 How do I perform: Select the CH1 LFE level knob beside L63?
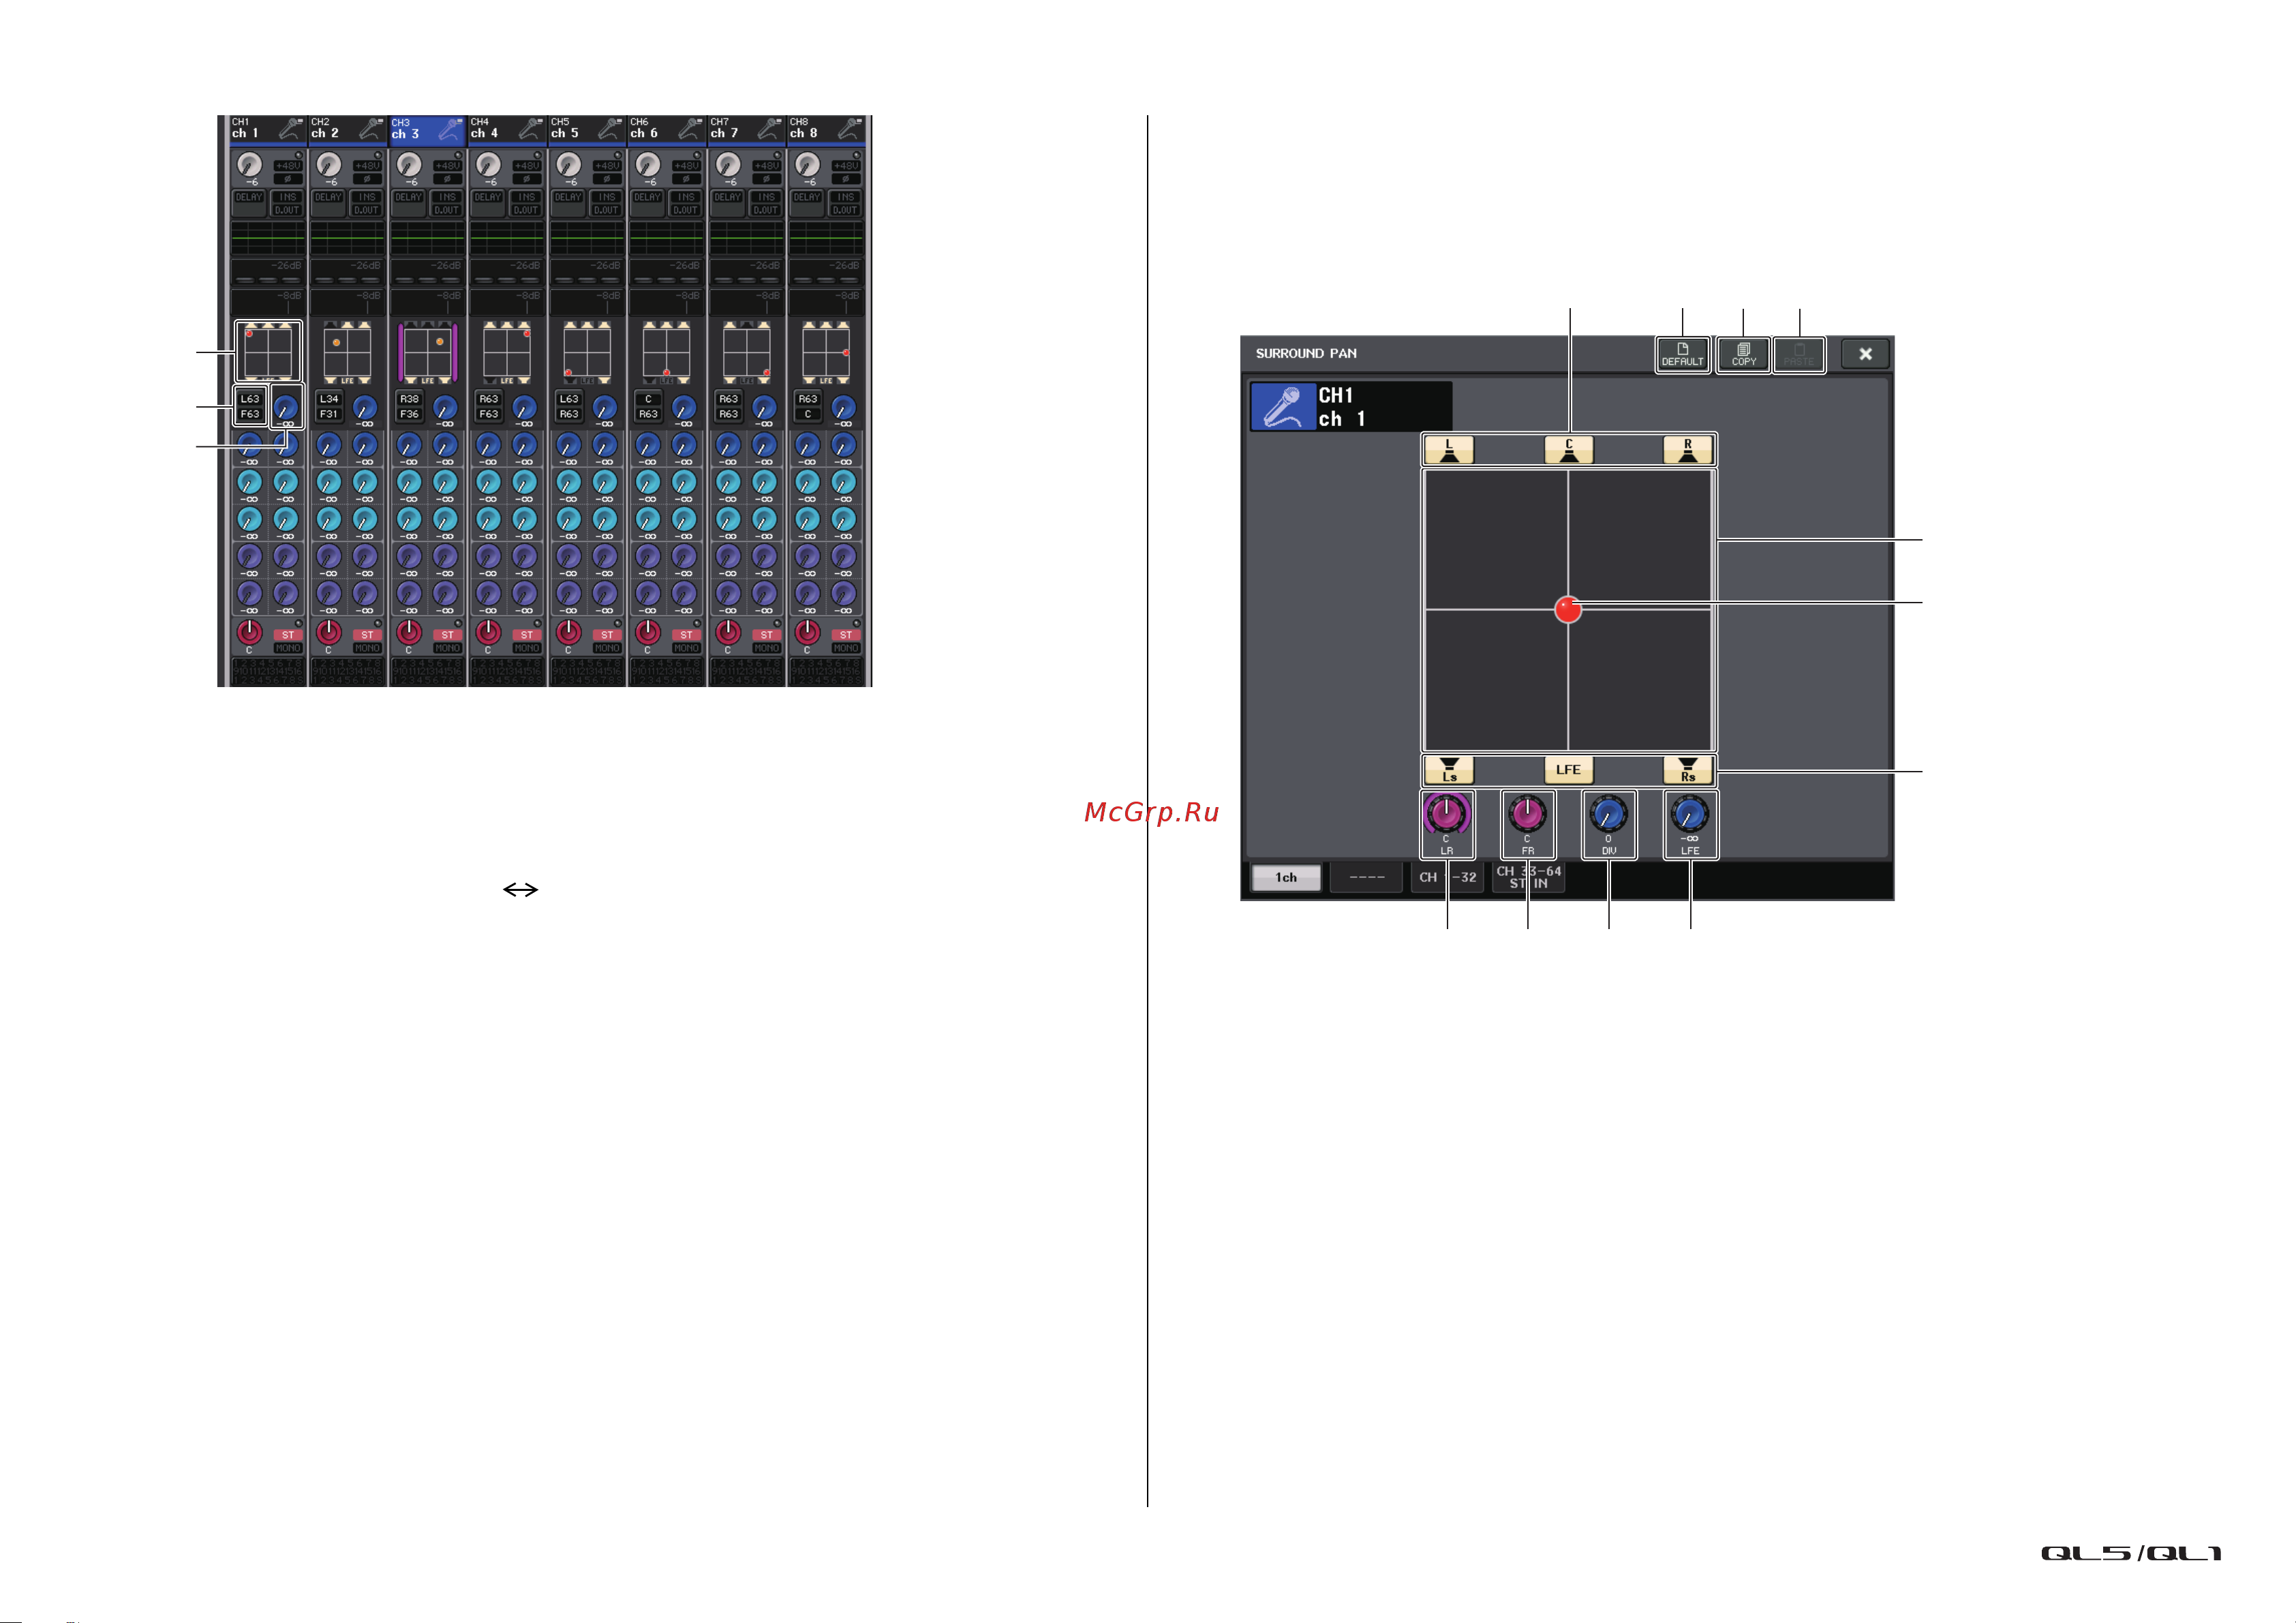point(286,407)
